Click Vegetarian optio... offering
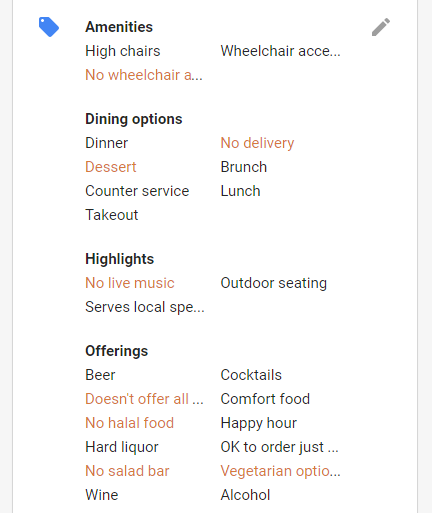Screen dimensions: 432x513 point(280,471)
